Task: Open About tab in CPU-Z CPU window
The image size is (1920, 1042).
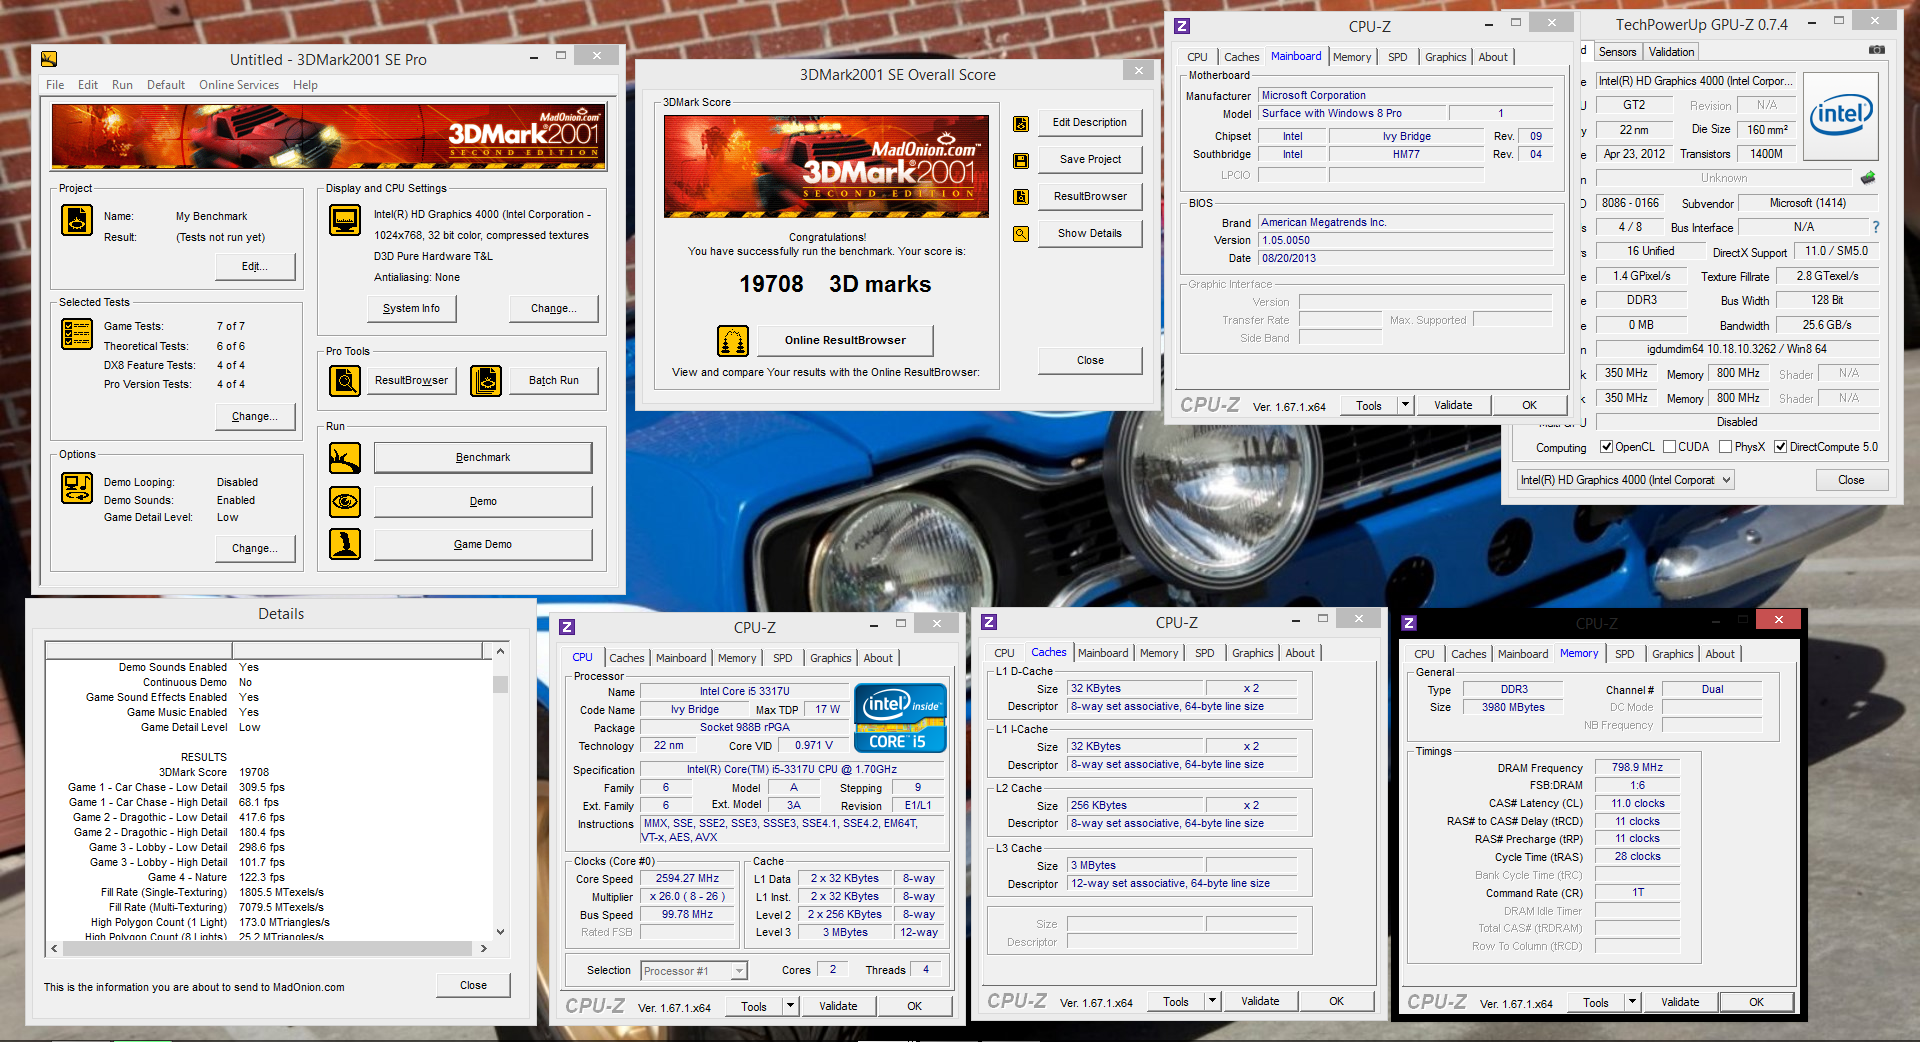Action: (878, 658)
